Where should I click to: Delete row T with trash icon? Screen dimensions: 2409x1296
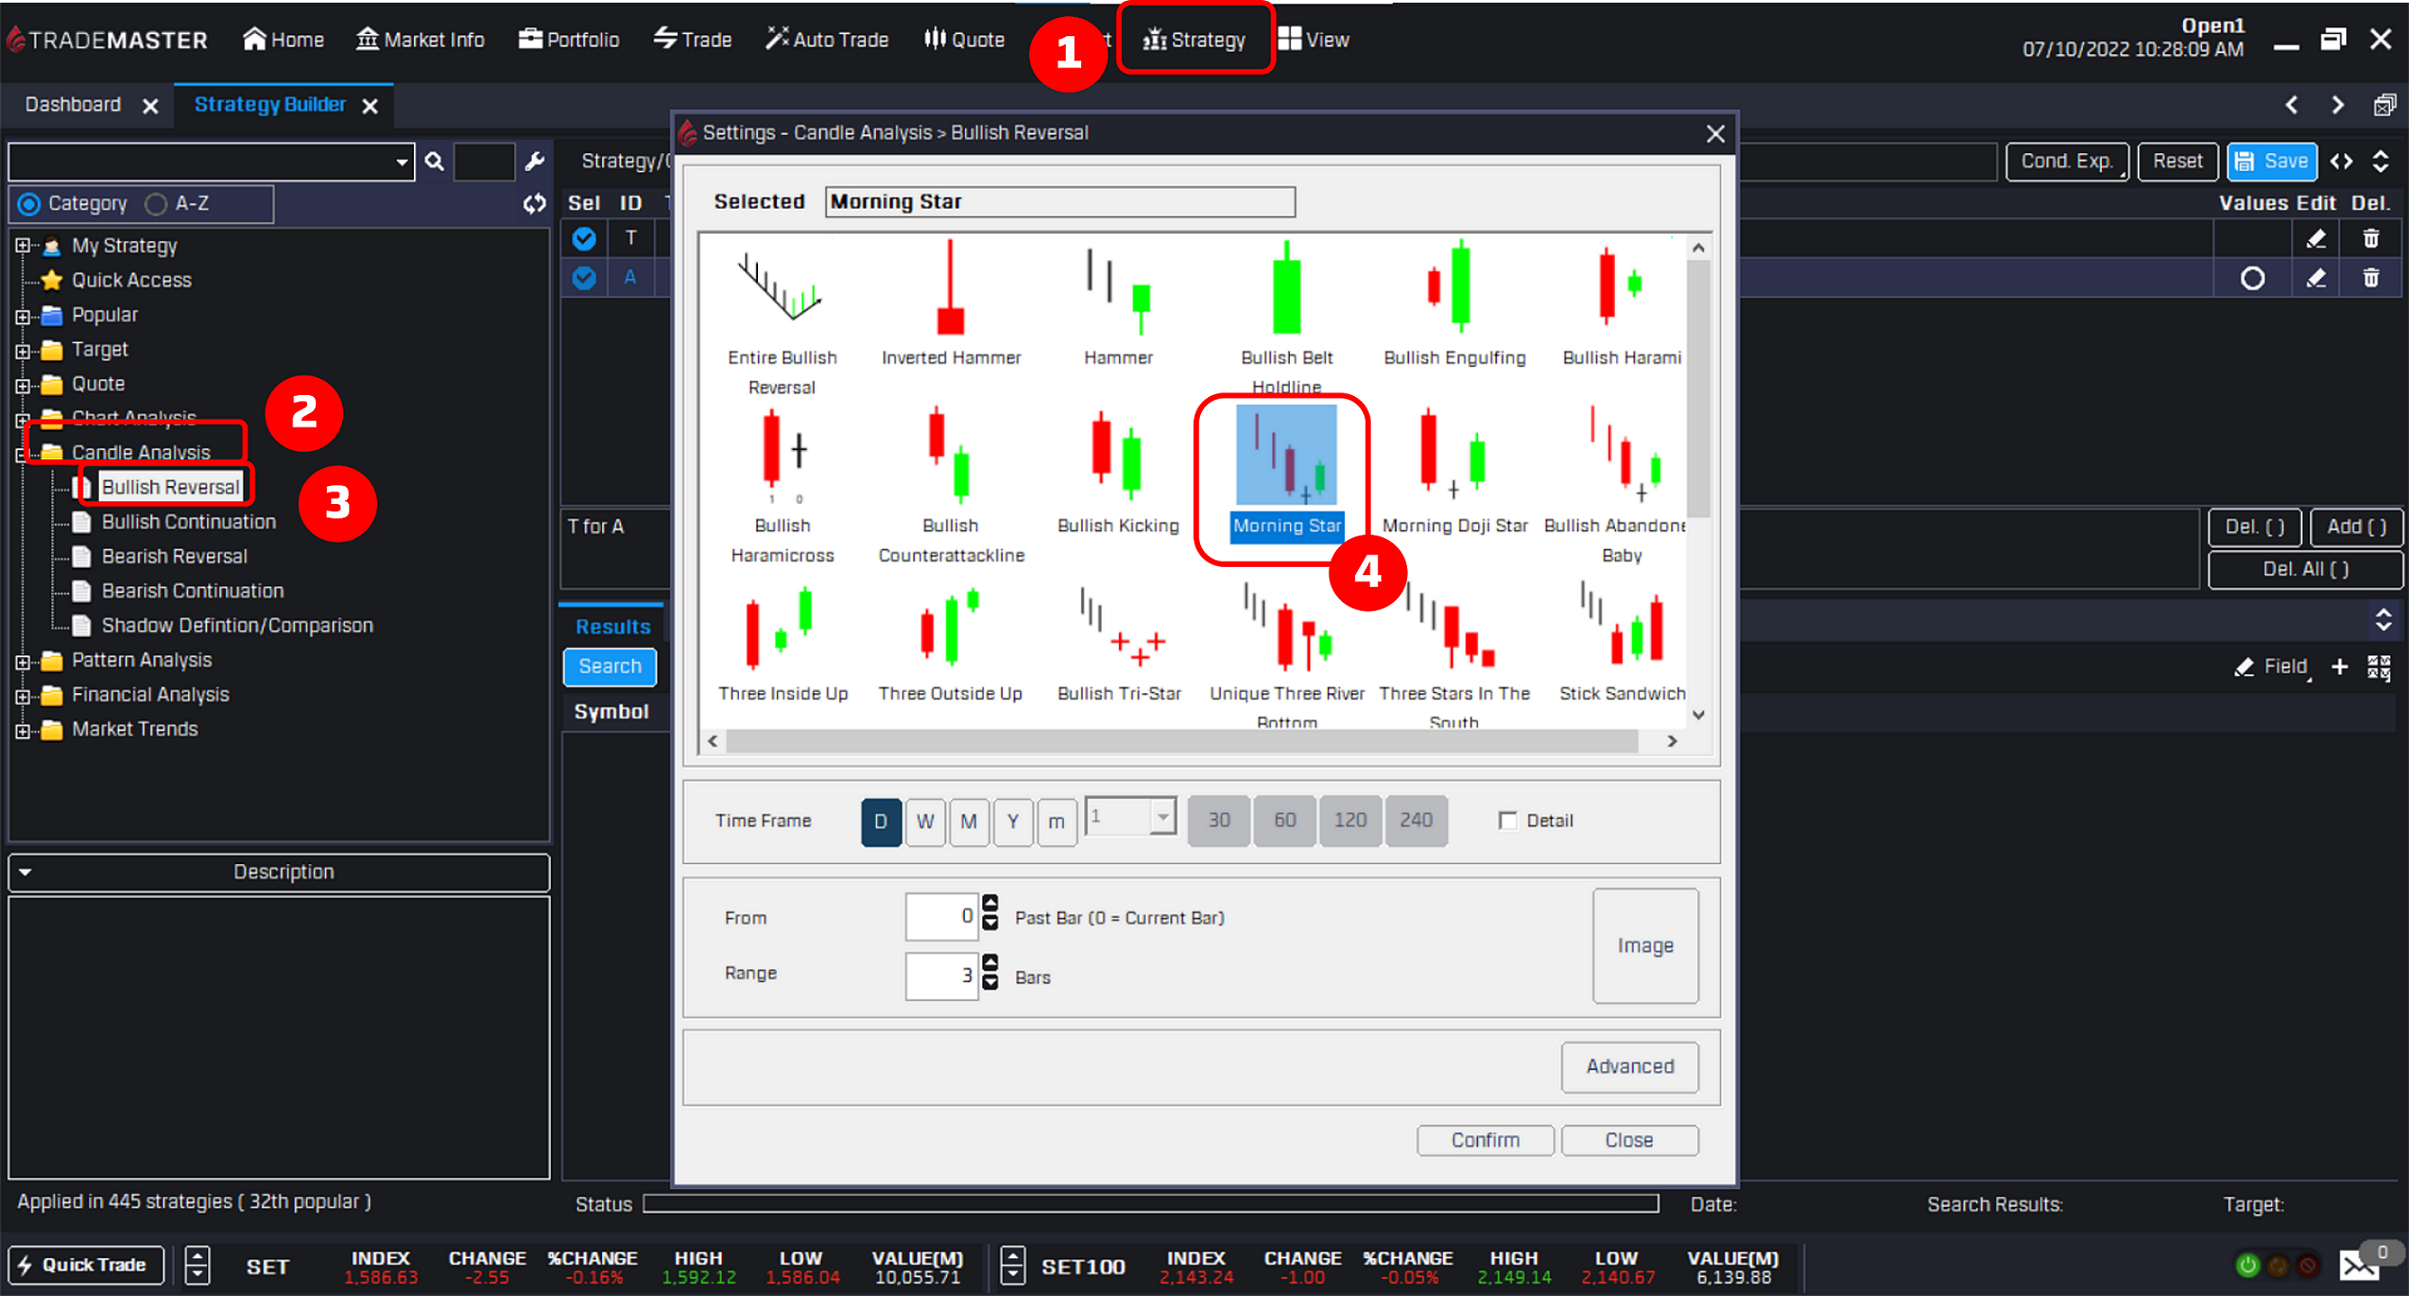(2370, 239)
